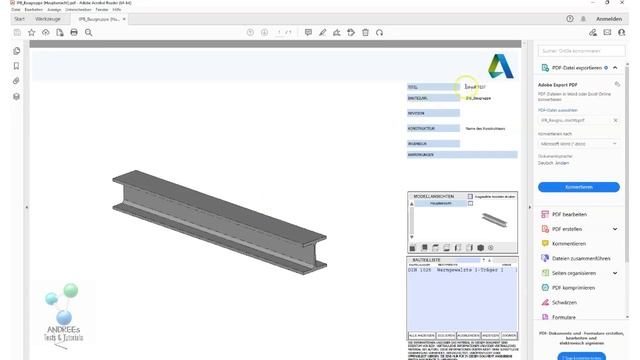This screenshot has width=640, height=360.
Task: Click the share link icon top right
Action: click(593, 32)
